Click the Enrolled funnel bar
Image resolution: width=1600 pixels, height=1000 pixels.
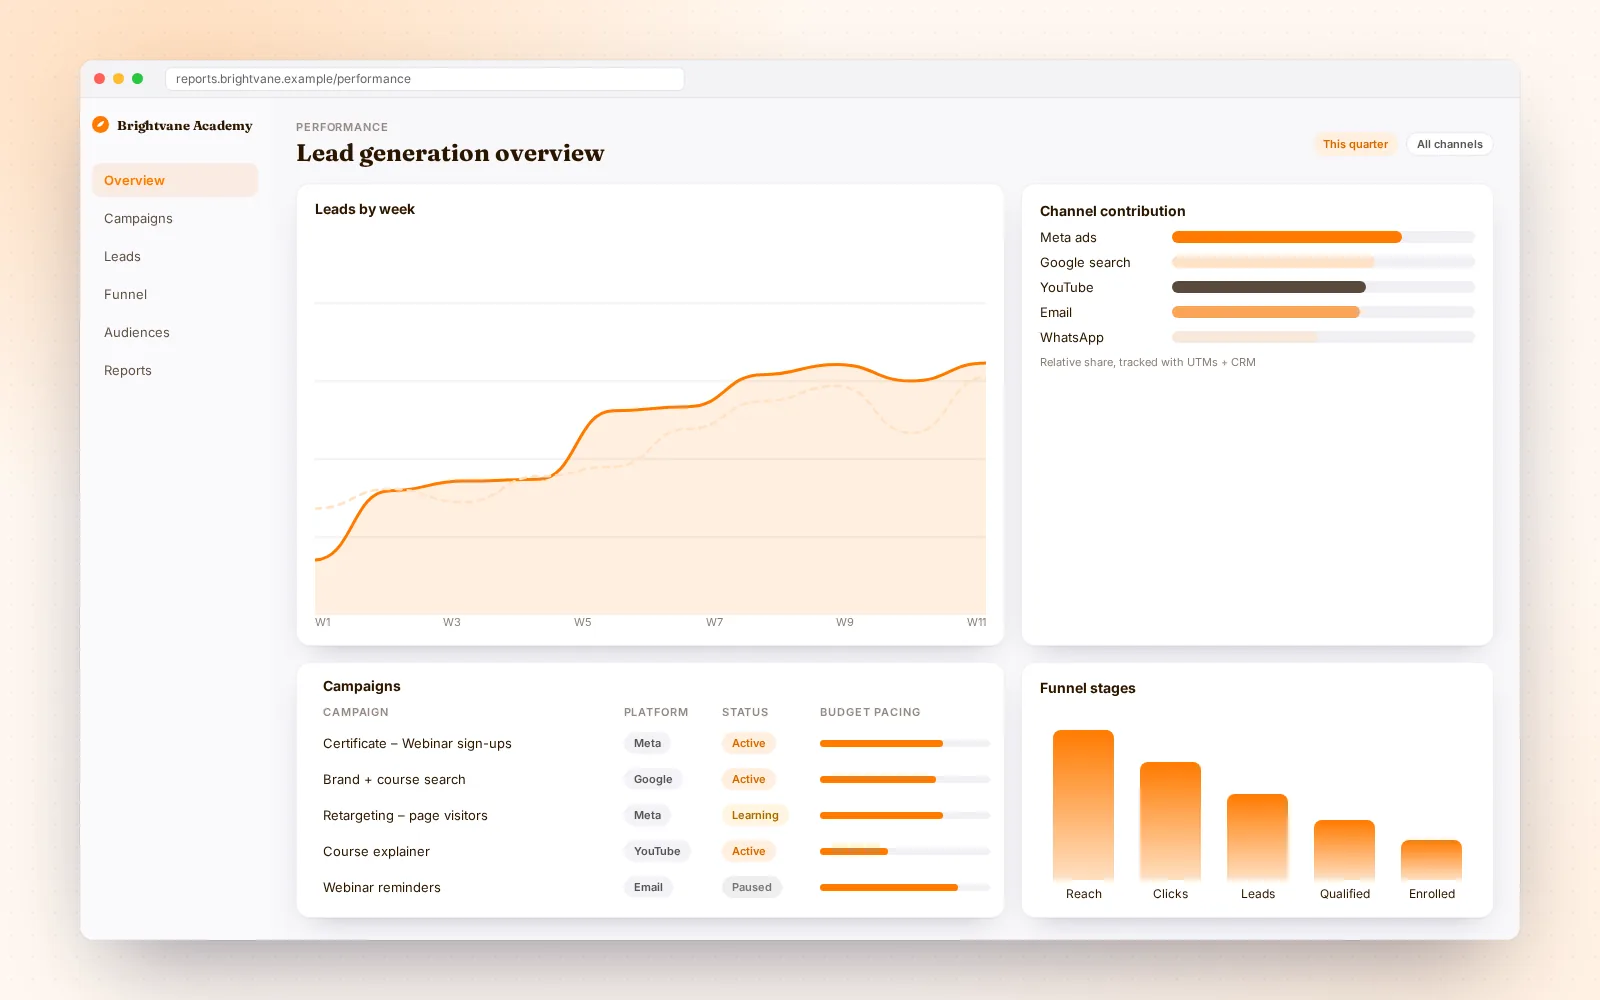point(1431,860)
